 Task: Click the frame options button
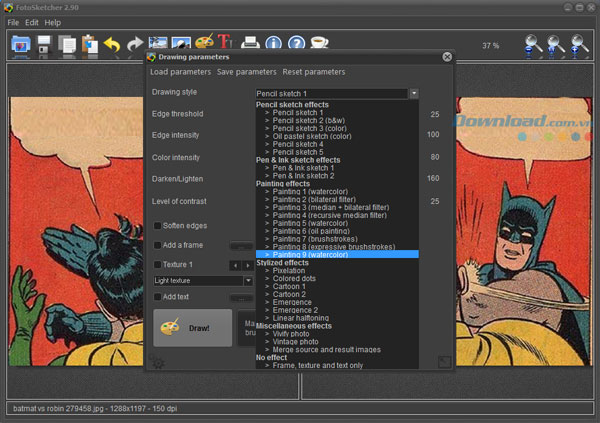click(241, 246)
